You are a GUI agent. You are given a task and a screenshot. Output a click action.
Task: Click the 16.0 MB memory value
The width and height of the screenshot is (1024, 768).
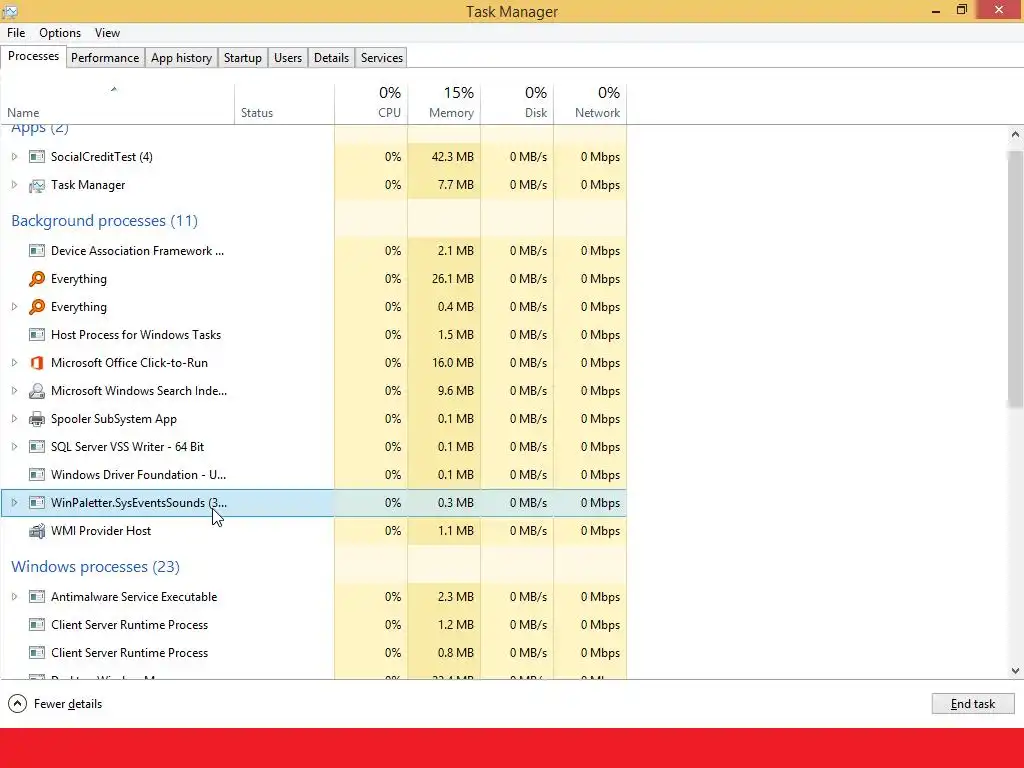[x=453, y=363]
